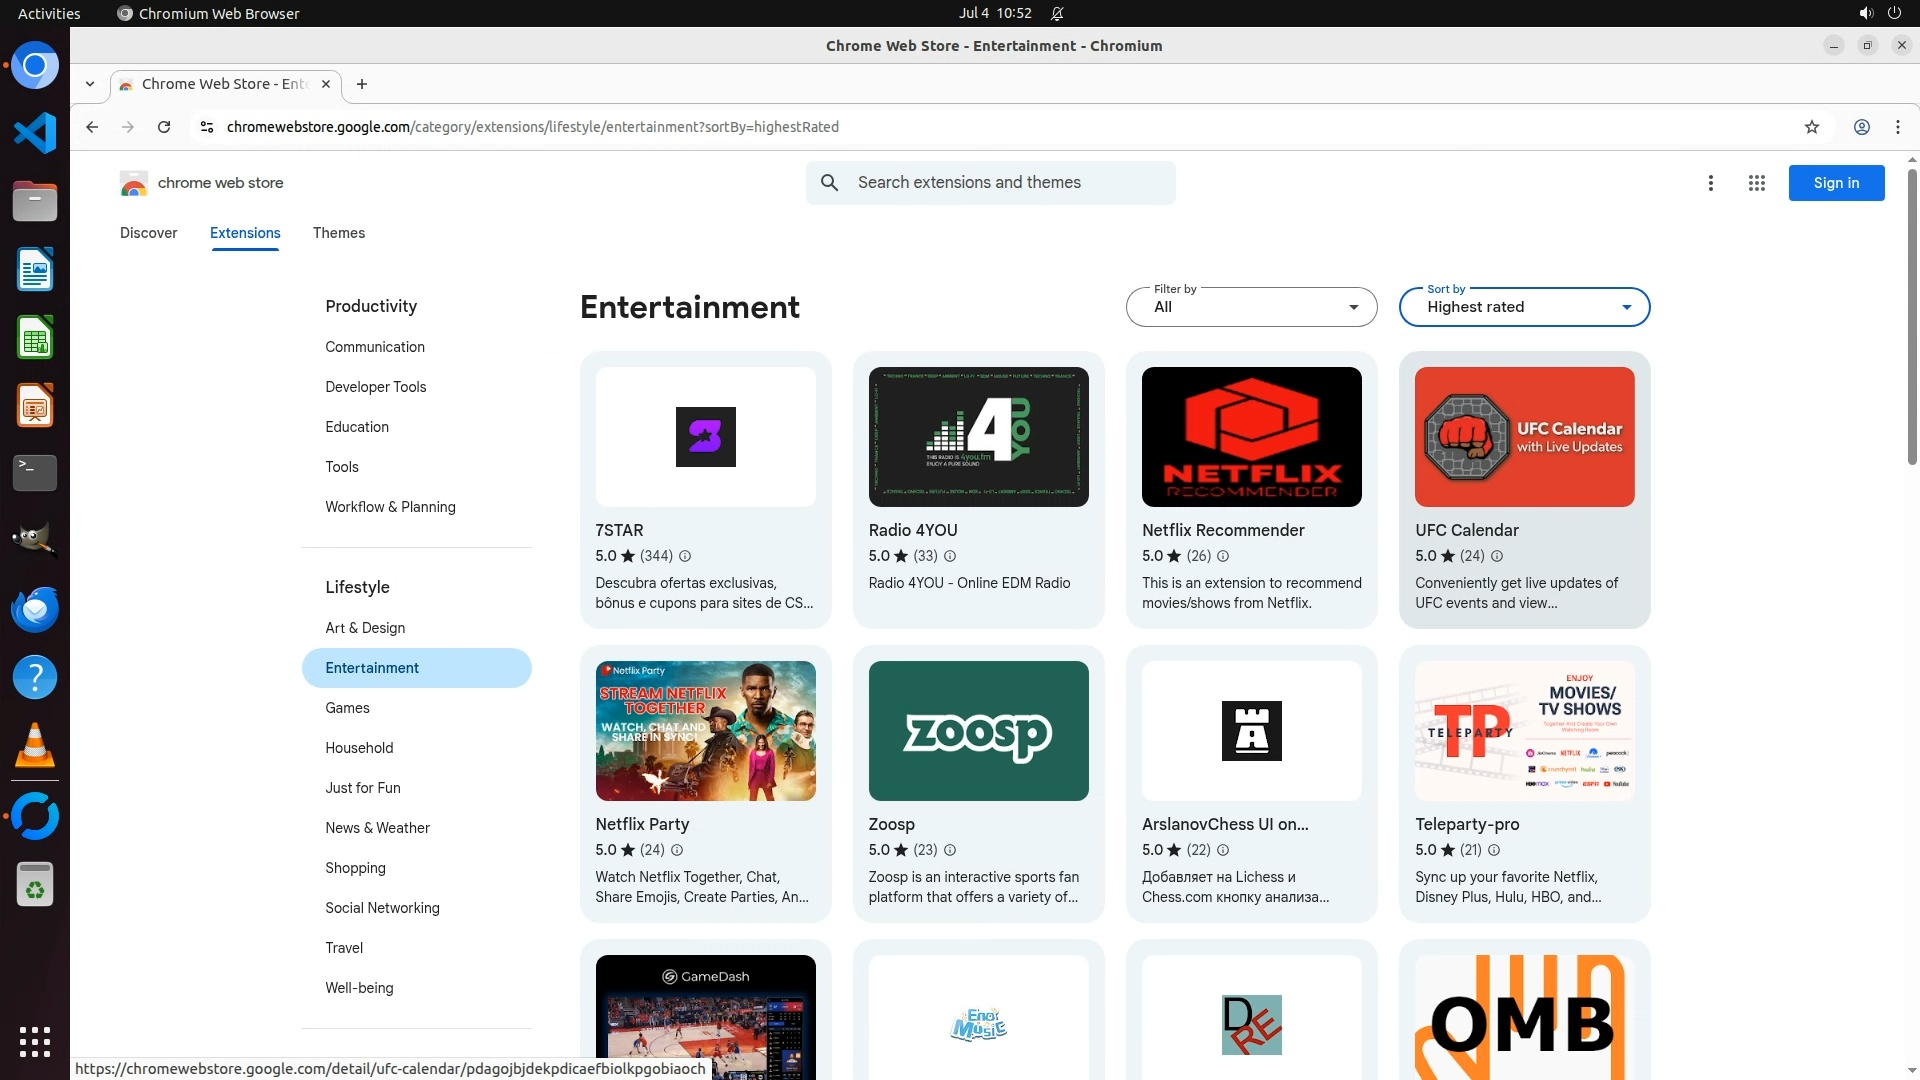Image resolution: width=1920 pixels, height=1080 pixels.
Task: Open the Filter by All dropdown
Action: [x=1251, y=307]
